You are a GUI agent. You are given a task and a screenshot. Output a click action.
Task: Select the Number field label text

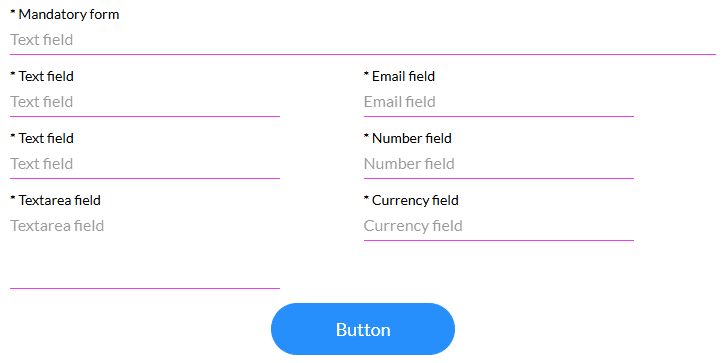412,138
